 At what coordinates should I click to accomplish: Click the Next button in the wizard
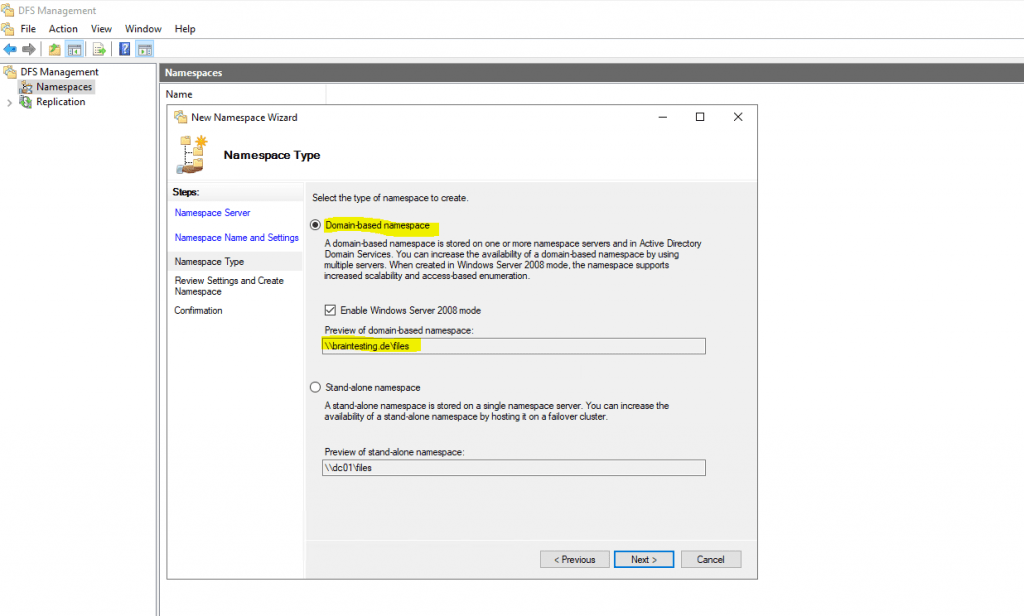click(x=644, y=560)
